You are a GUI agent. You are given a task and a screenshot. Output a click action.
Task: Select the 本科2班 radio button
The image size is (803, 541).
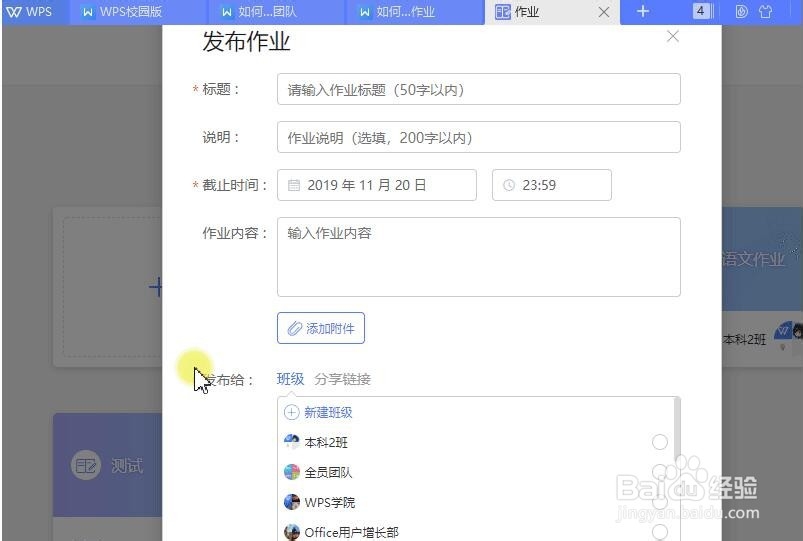pos(660,442)
